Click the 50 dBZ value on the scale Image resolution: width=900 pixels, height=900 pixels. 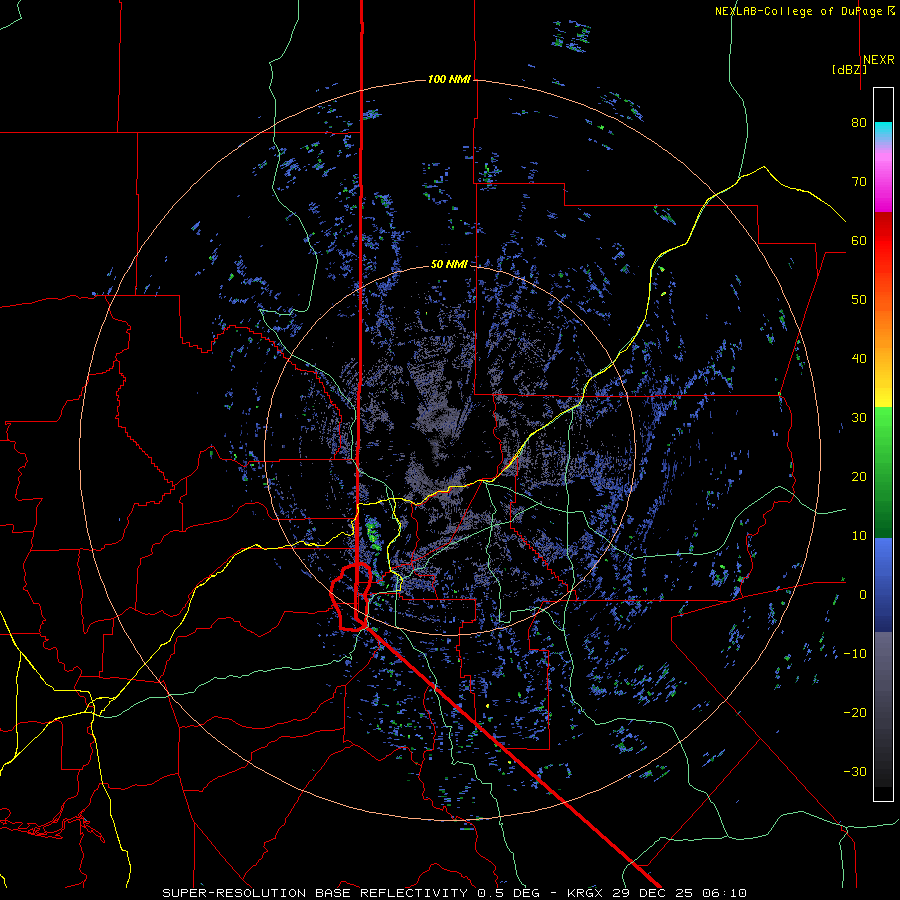tap(859, 300)
